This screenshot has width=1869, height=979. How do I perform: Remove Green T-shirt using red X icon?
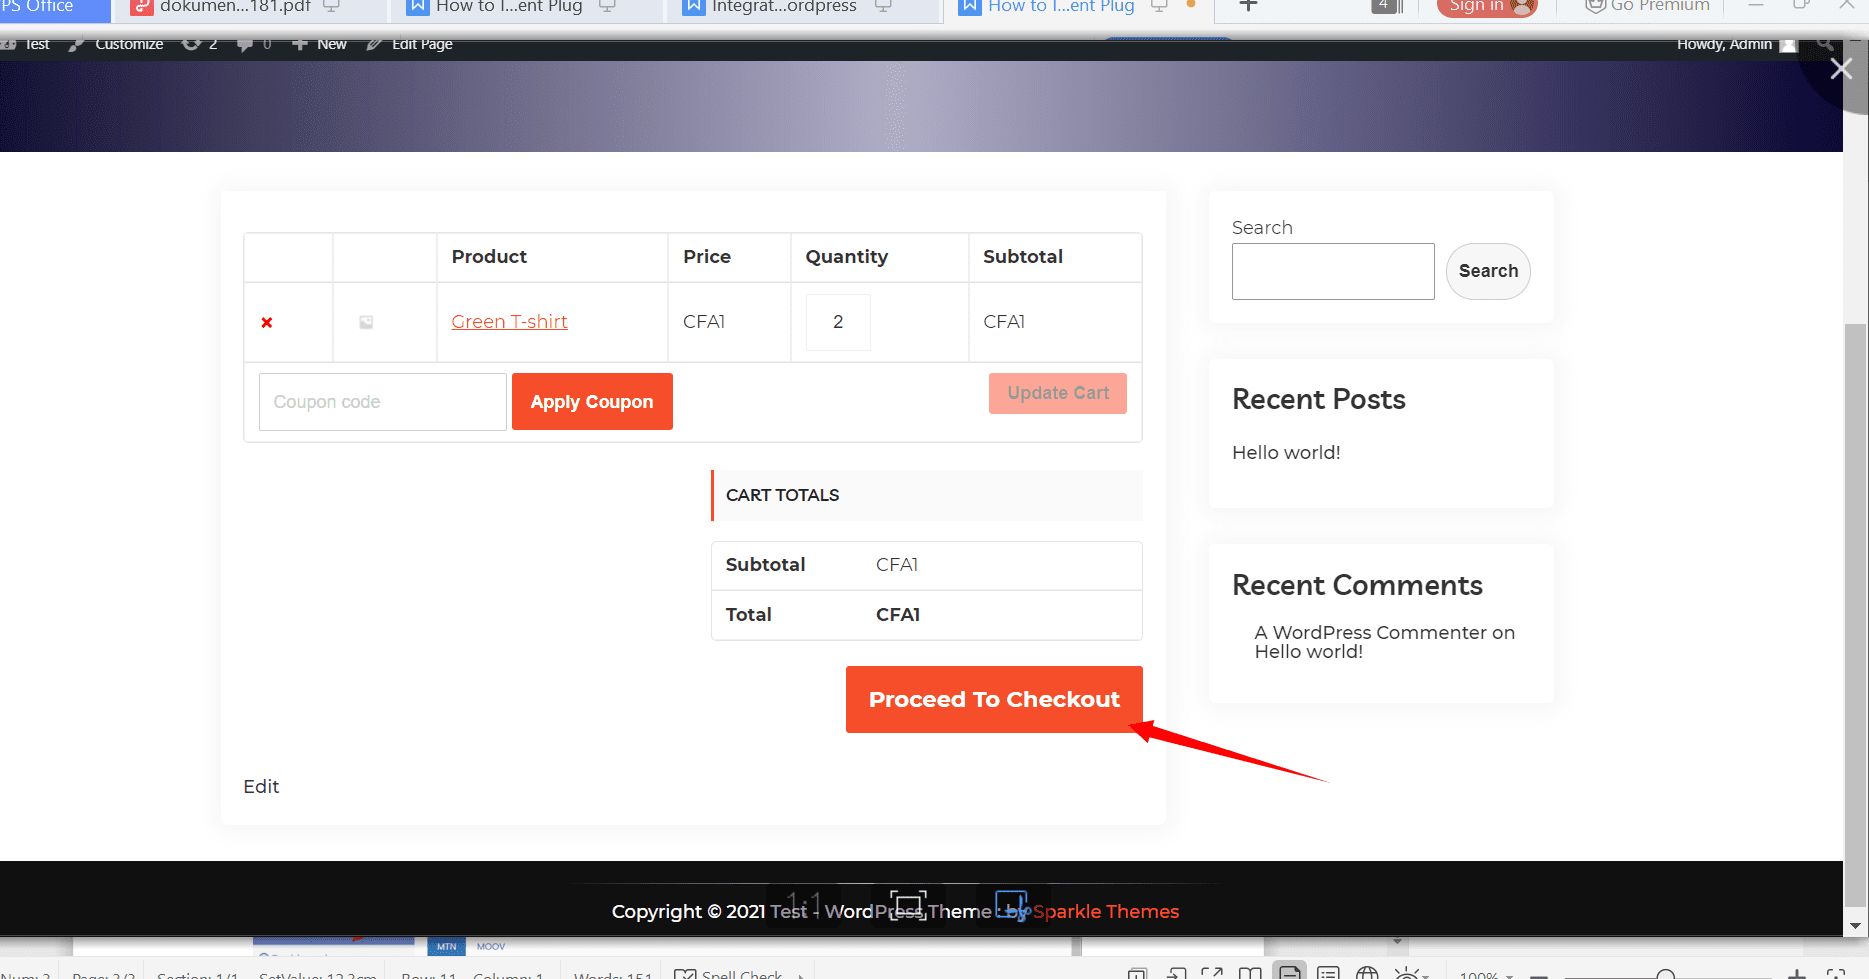point(267,322)
